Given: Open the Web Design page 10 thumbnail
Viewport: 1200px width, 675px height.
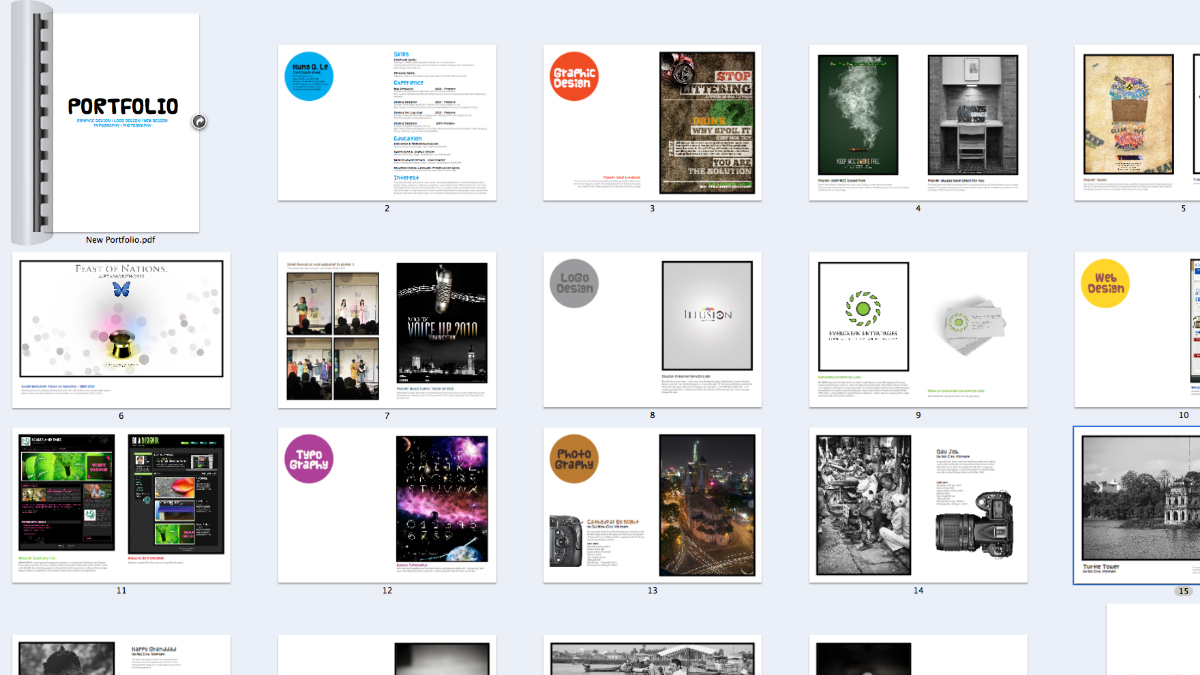Looking at the screenshot, I should coord(1138,330).
